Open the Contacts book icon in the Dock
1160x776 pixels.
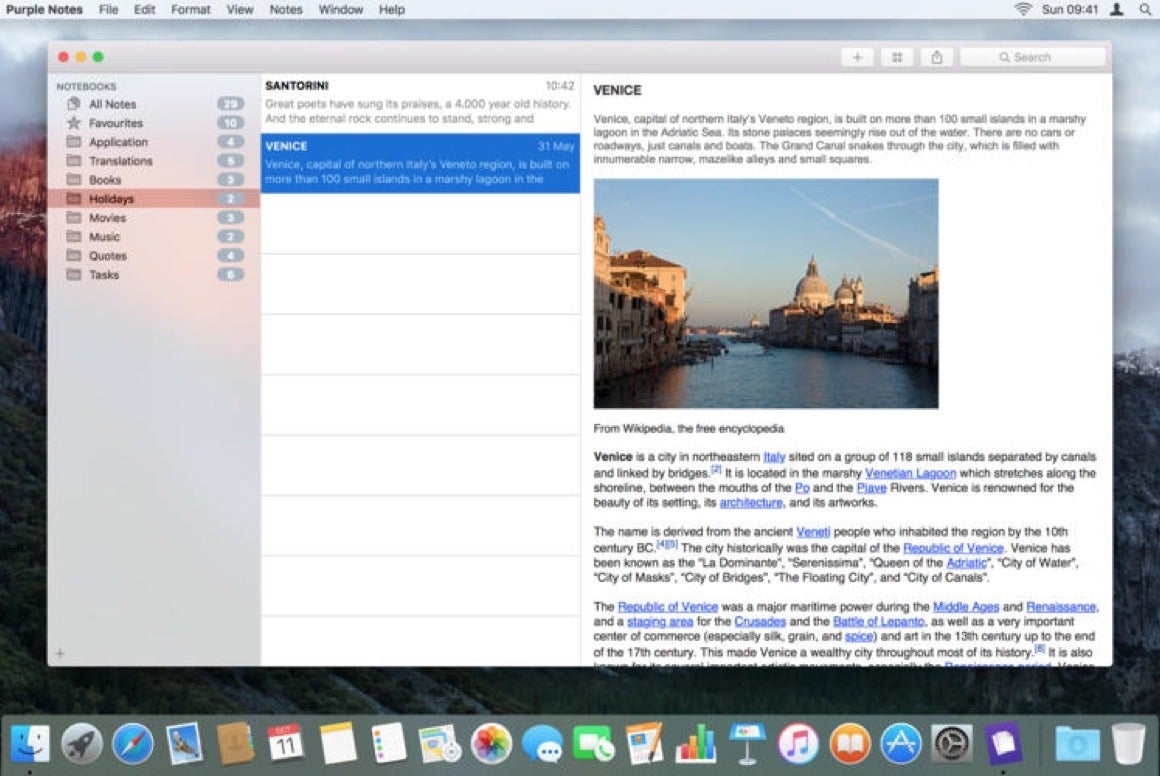[x=235, y=743]
